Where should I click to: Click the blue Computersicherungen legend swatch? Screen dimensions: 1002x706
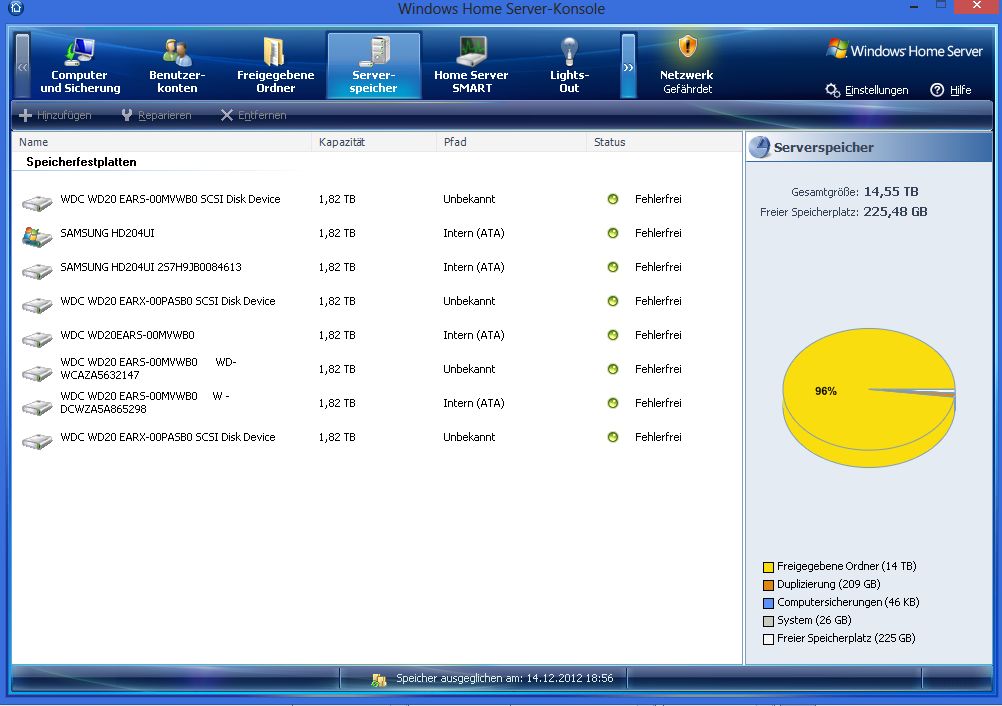tap(768, 602)
